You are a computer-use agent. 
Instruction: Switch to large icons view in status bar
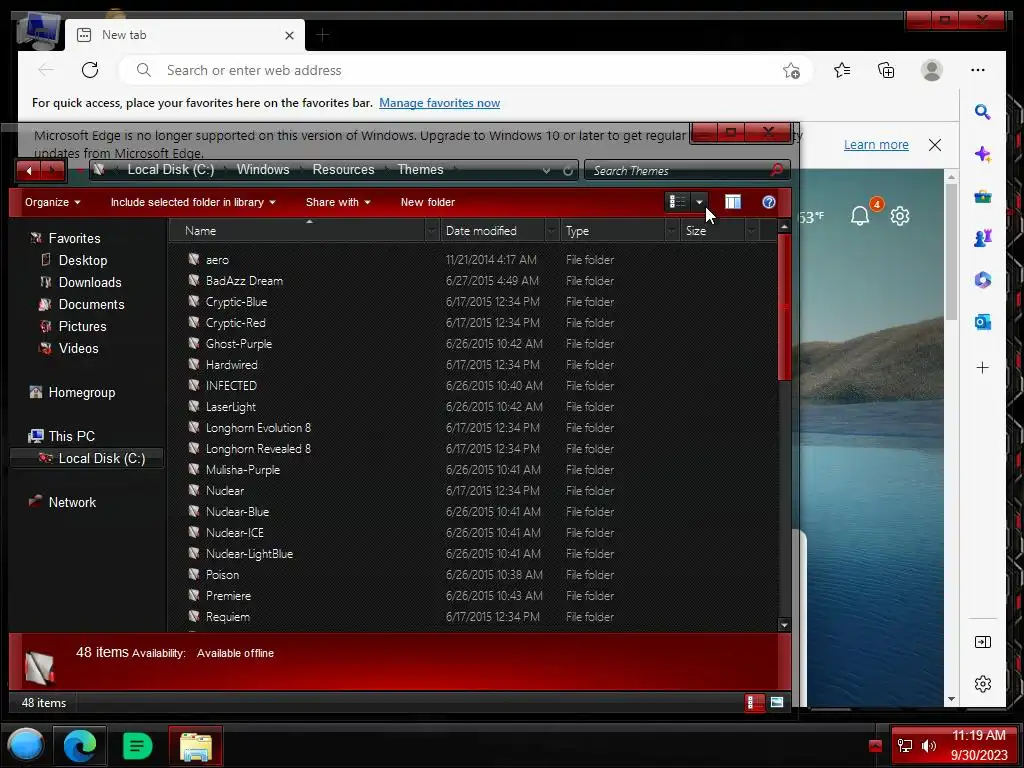776,703
